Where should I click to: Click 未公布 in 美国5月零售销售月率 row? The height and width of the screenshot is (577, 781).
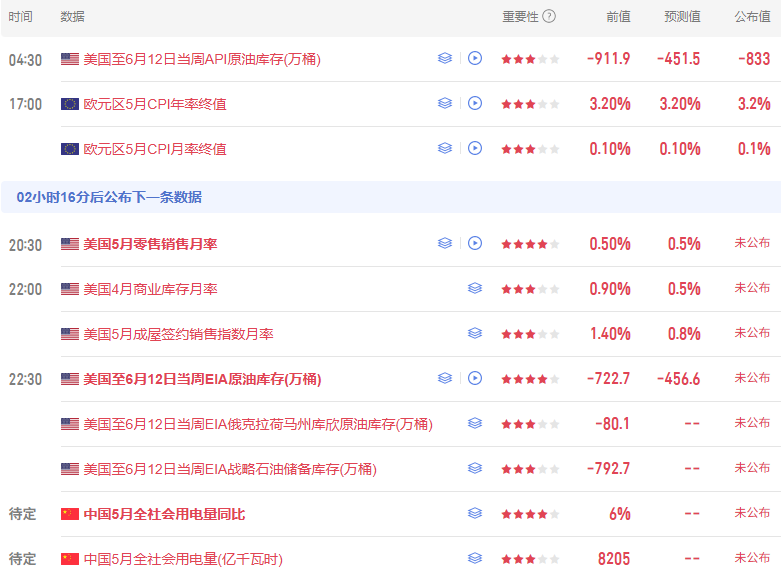tap(752, 243)
